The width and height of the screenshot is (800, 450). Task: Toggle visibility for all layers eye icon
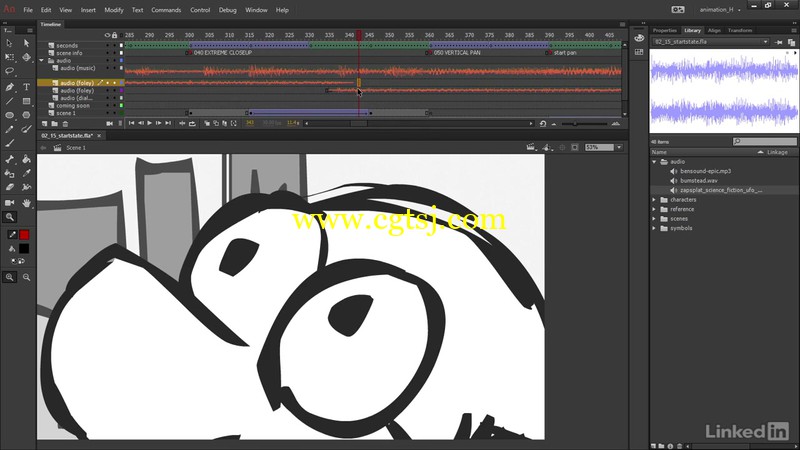point(107,35)
